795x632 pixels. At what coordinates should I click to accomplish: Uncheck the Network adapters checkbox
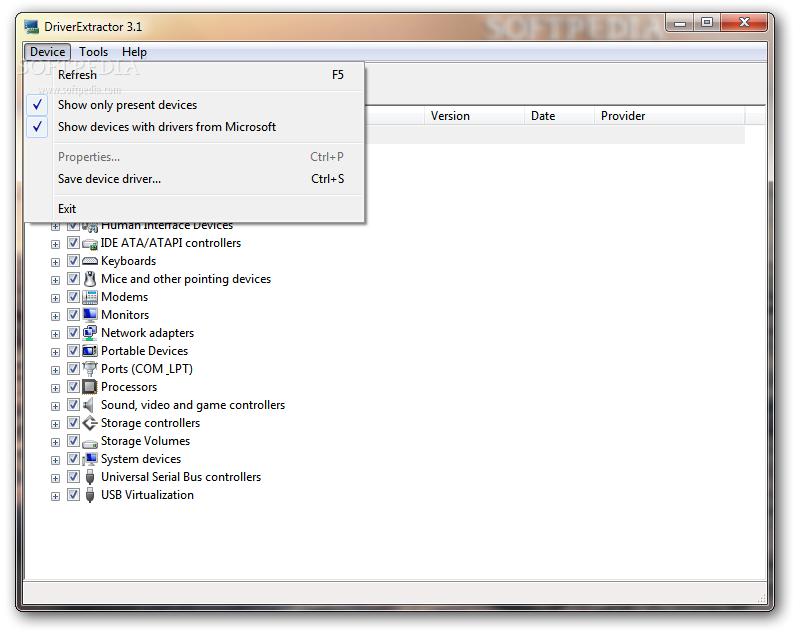(x=73, y=333)
